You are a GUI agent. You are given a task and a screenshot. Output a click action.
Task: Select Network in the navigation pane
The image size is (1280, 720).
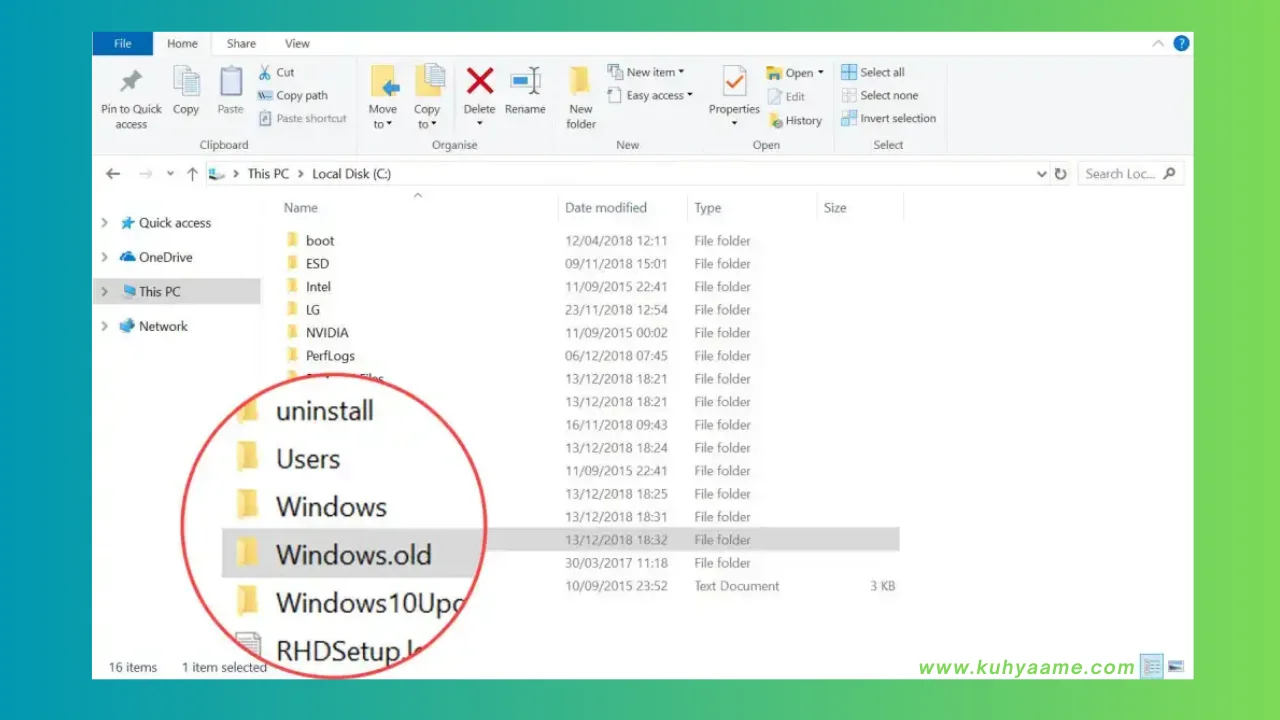click(163, 326)
